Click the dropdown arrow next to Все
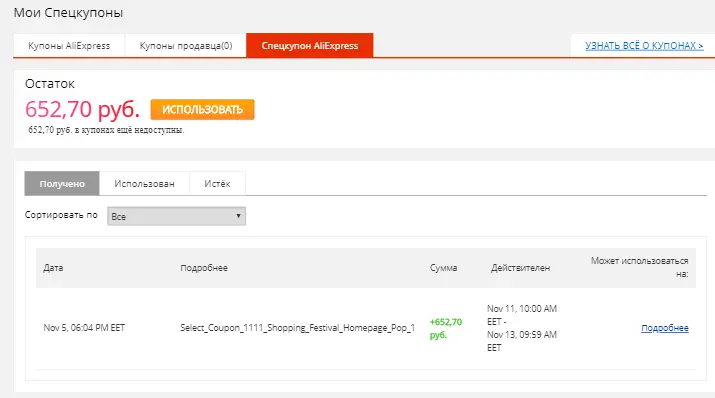The image size is (715, 398). point(238,216)
